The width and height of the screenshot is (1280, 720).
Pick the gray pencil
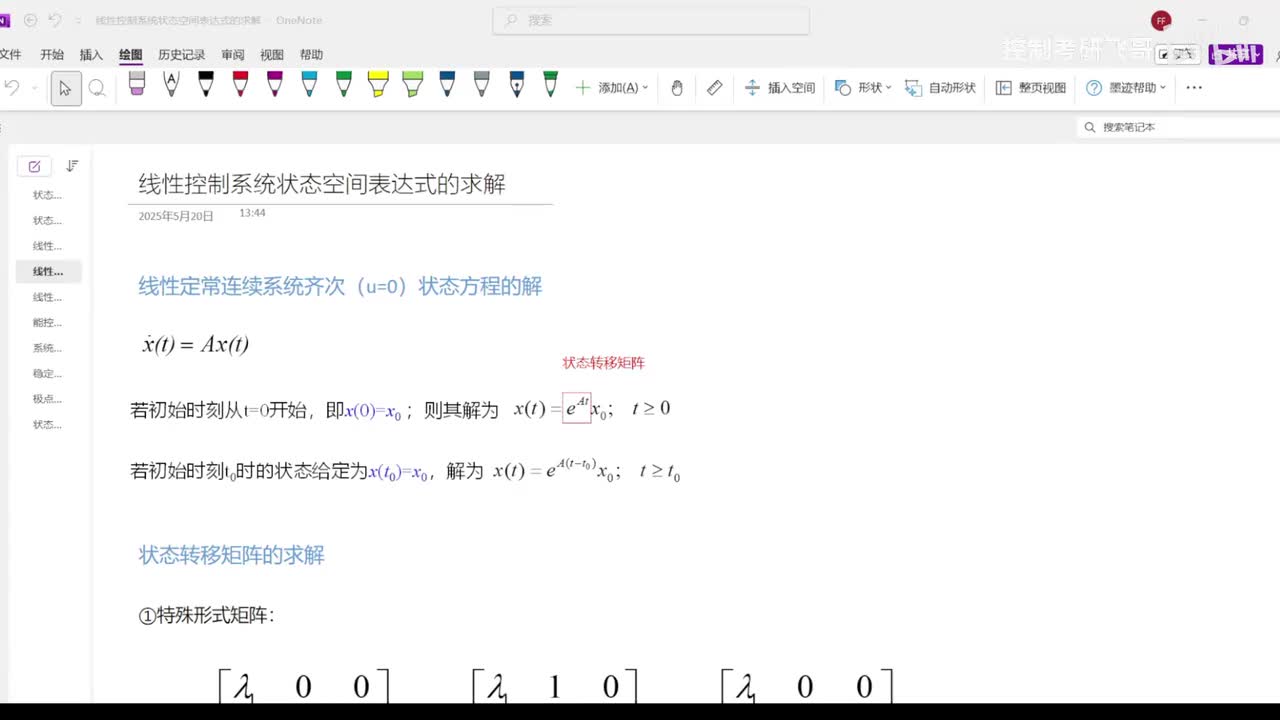coord(481,85)
